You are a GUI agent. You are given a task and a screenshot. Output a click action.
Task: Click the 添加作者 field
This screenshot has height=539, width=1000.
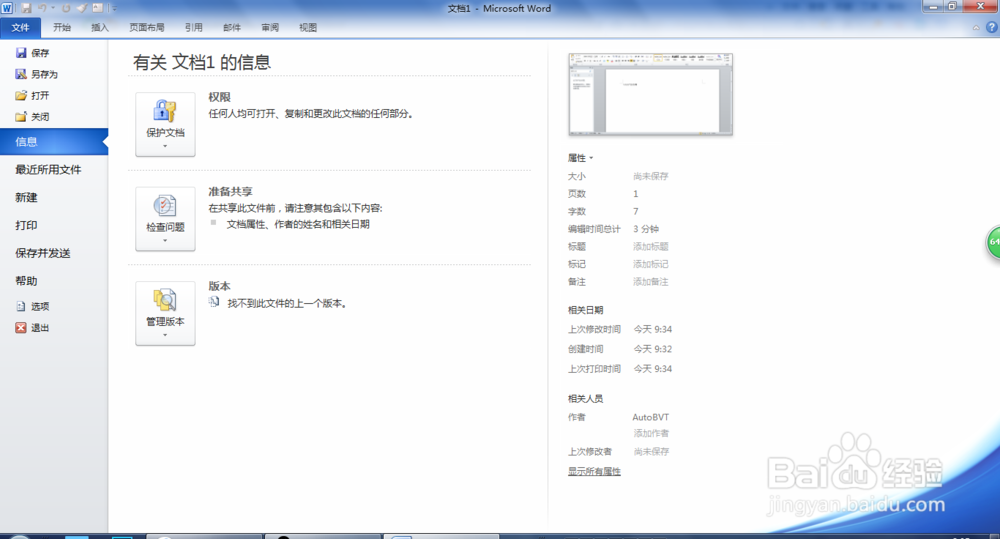[651, 433]
